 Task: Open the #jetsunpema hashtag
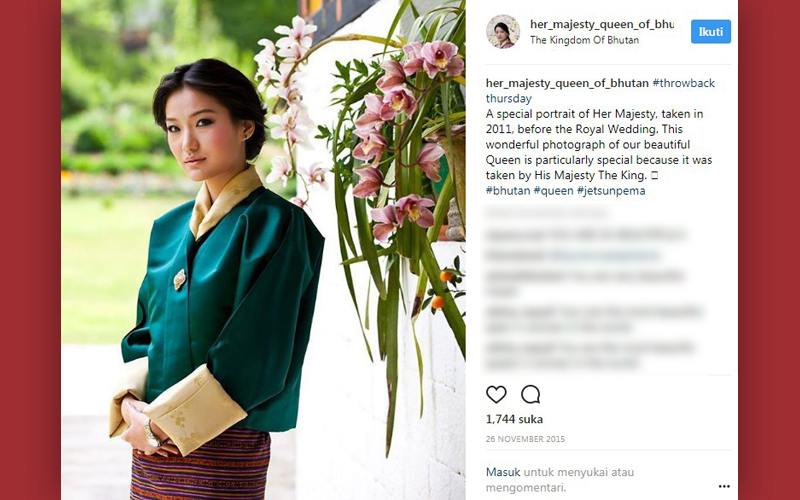pyautogui.click(x=611, y=191)
